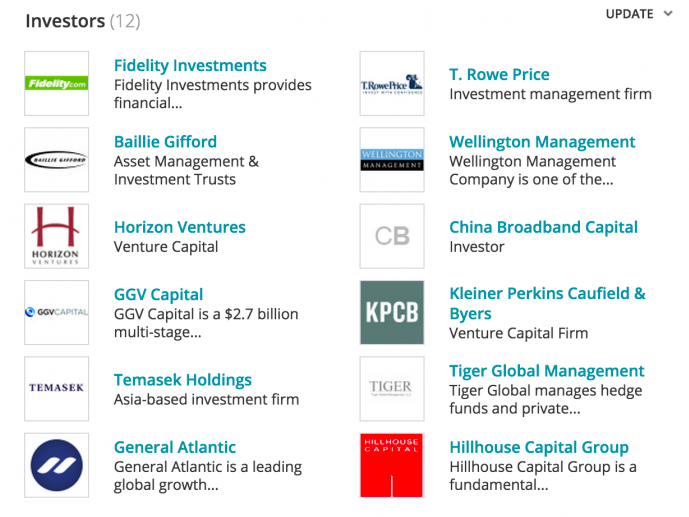Click the Wellington Management logo
The height and width of the screenshot is (517, 689).
392,160
